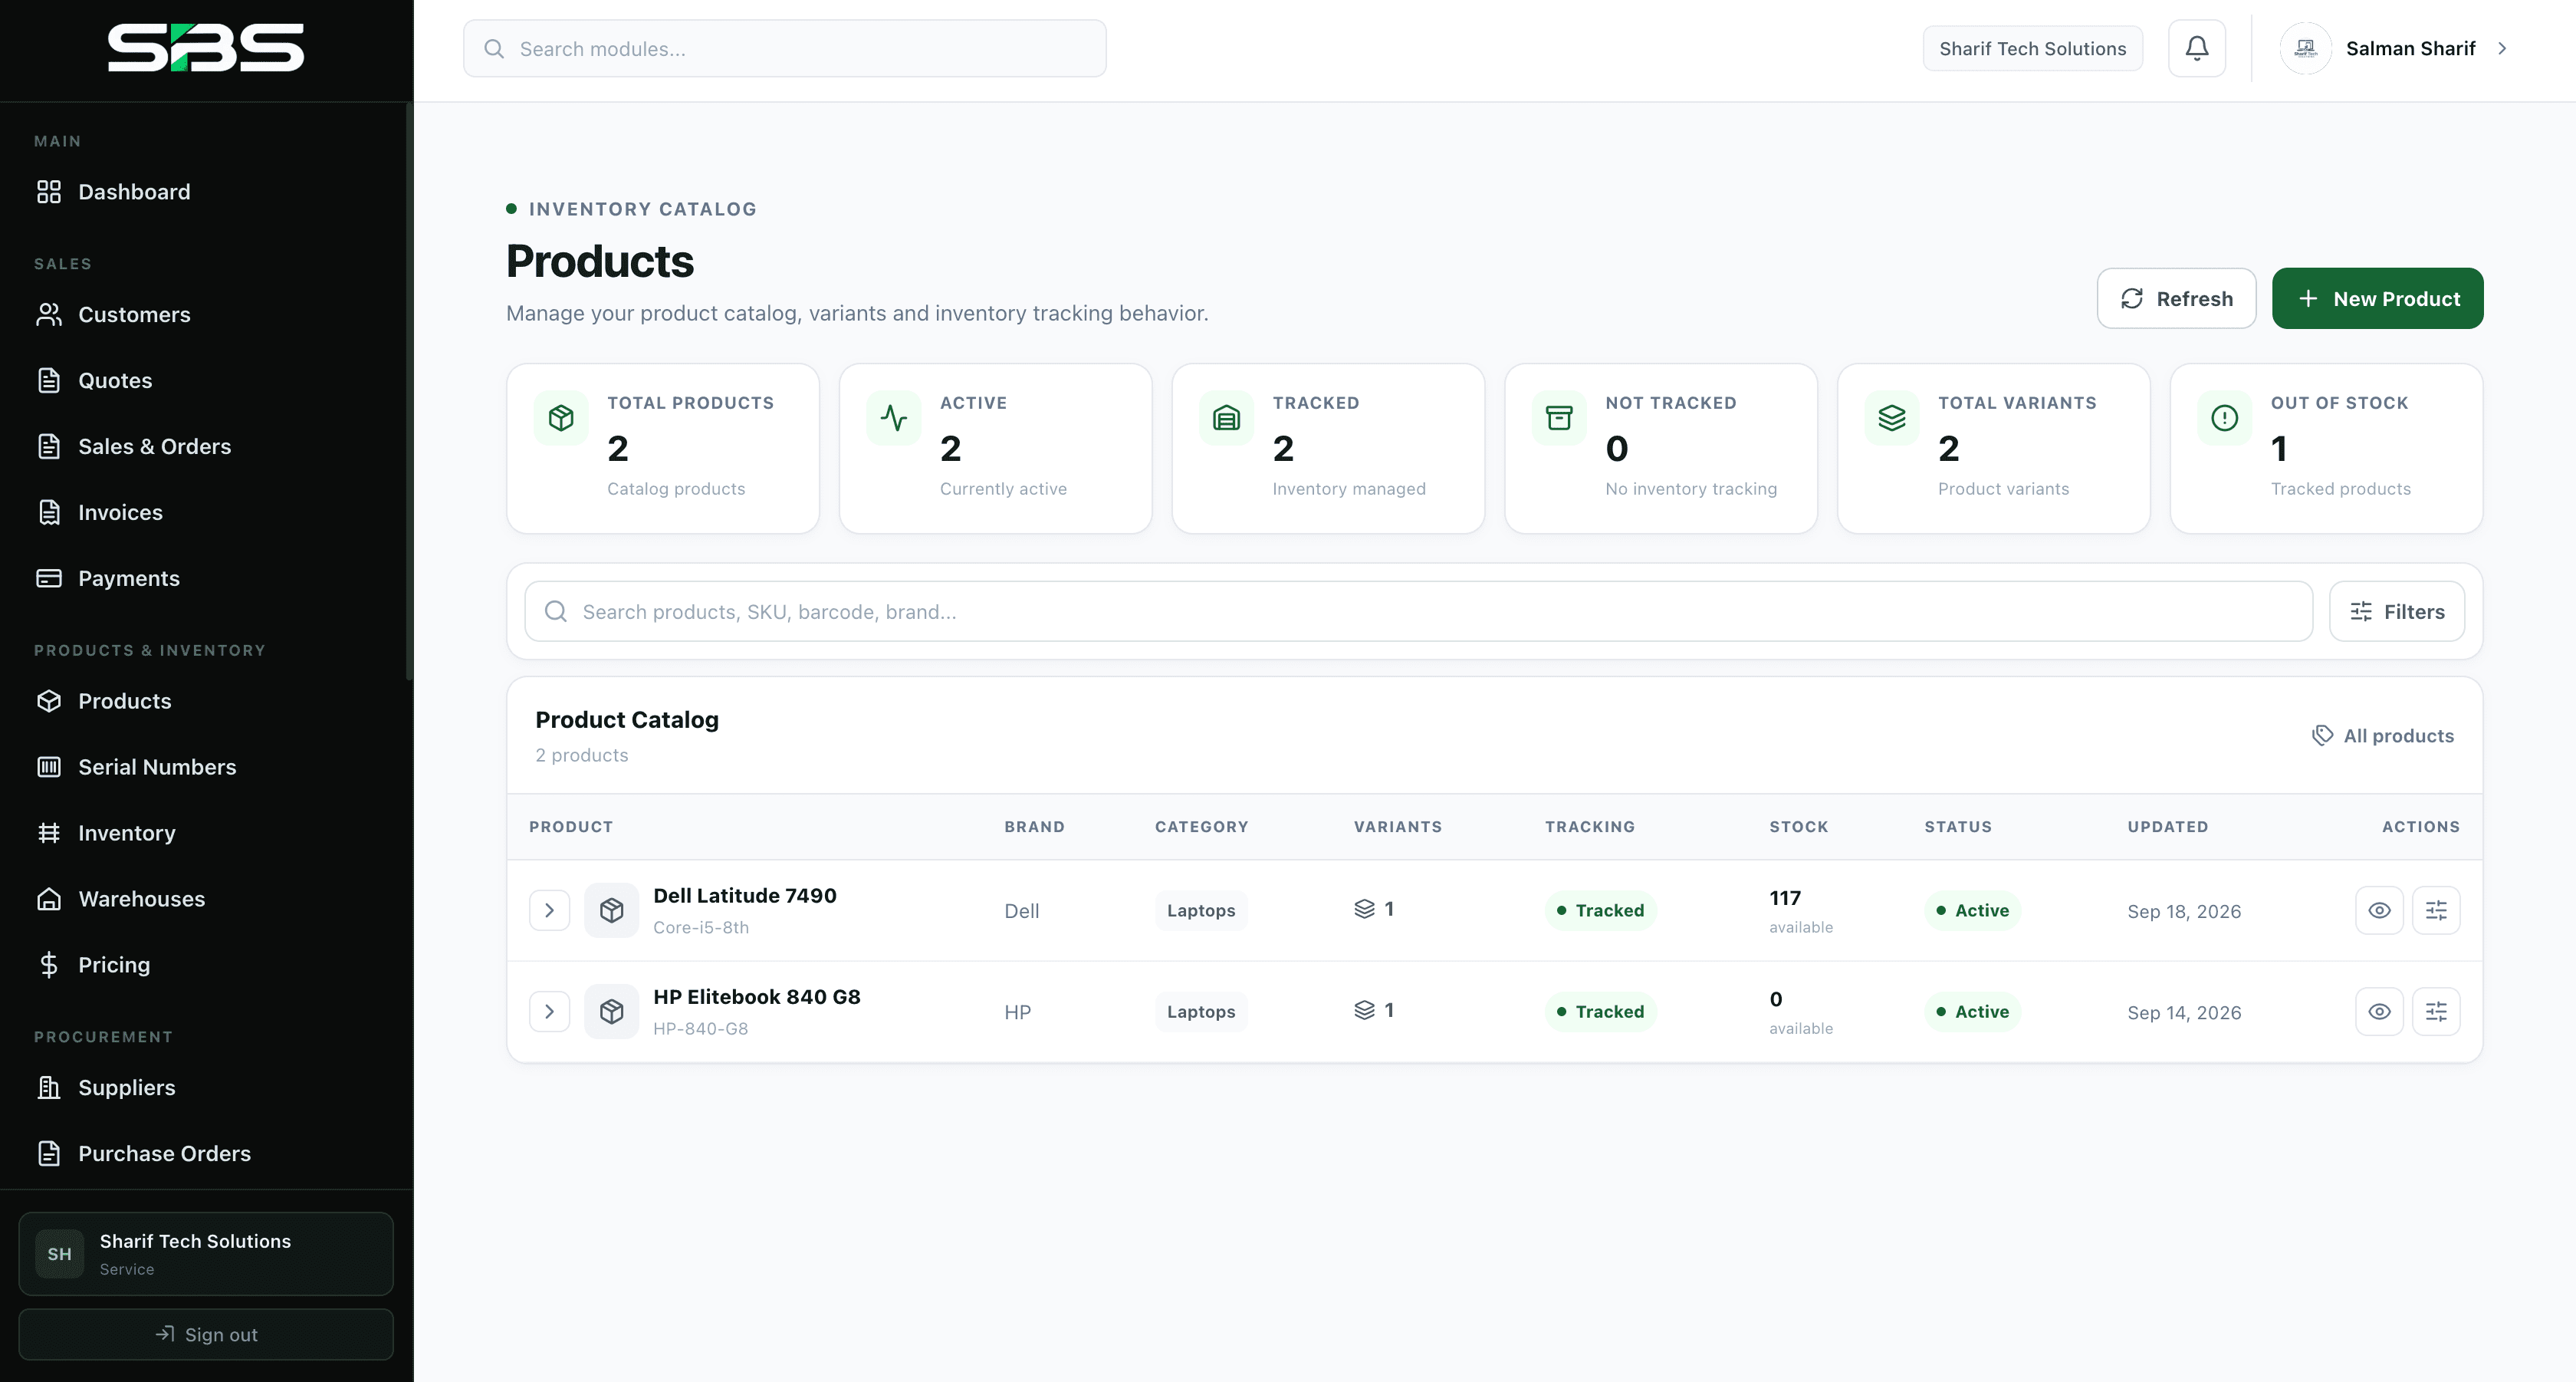Click the Total Products box icon
2576x1382 pixels.
pyautogui.click(x=561, y=418)
